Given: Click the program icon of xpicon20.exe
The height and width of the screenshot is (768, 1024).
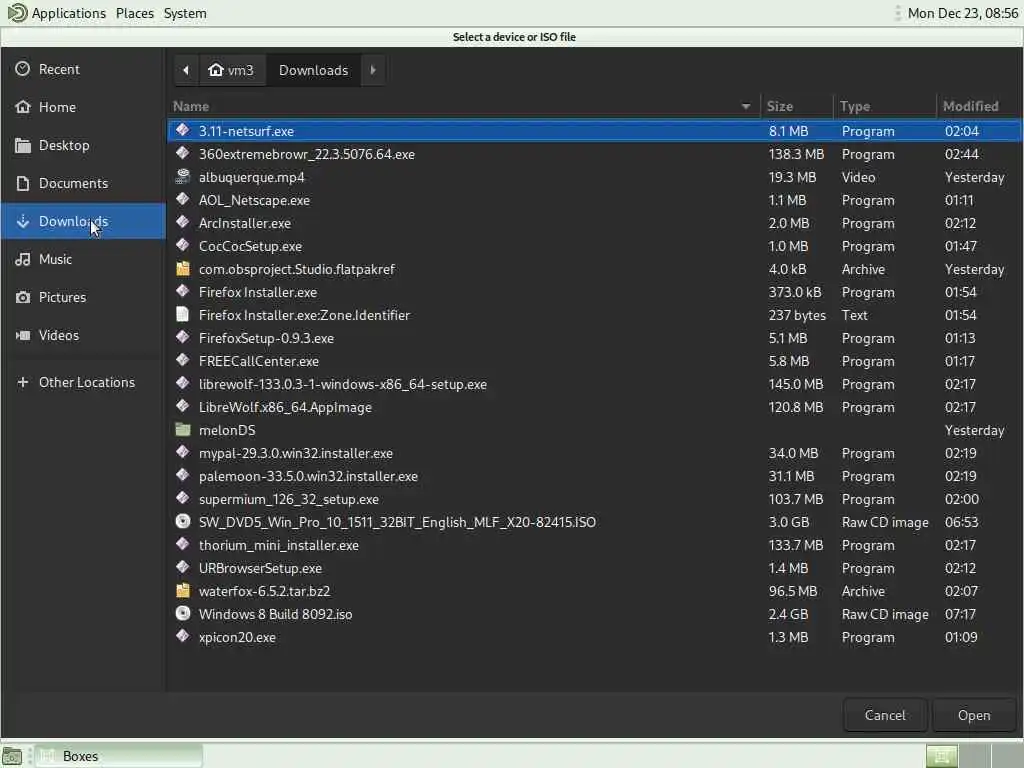Looking at the screenshot, I should coord(183,636).
